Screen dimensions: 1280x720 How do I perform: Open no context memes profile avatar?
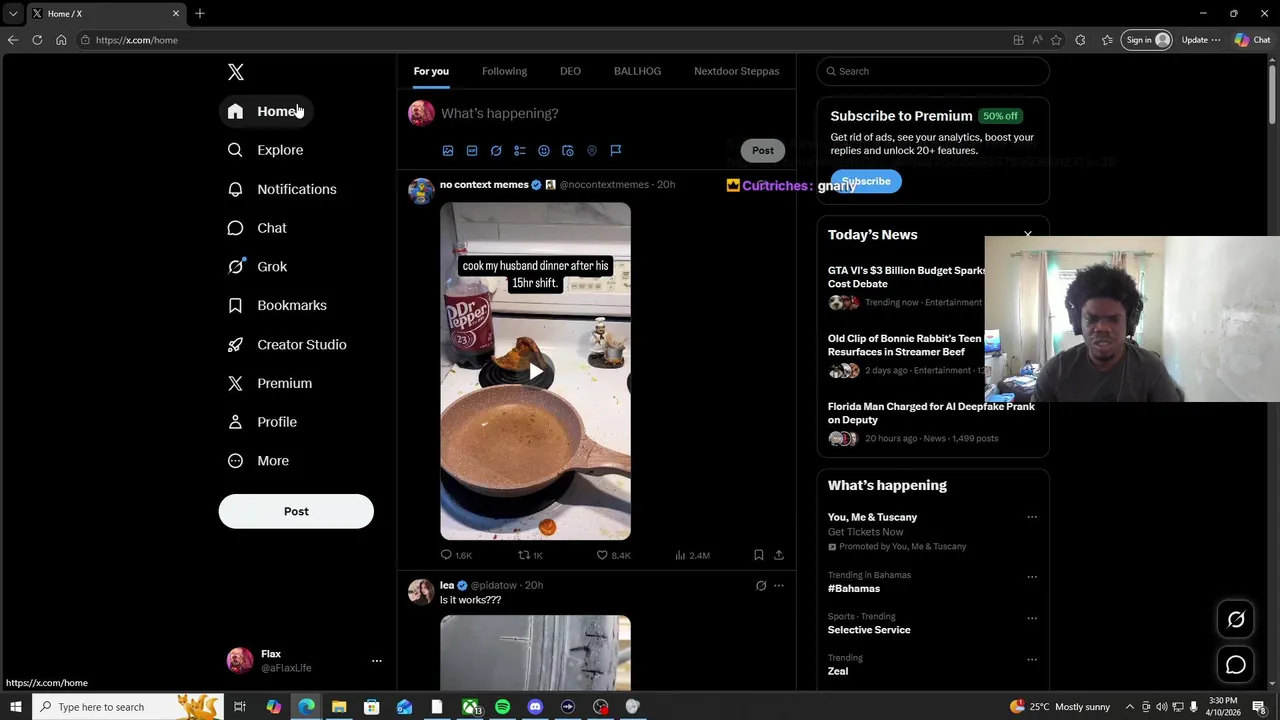421,191
